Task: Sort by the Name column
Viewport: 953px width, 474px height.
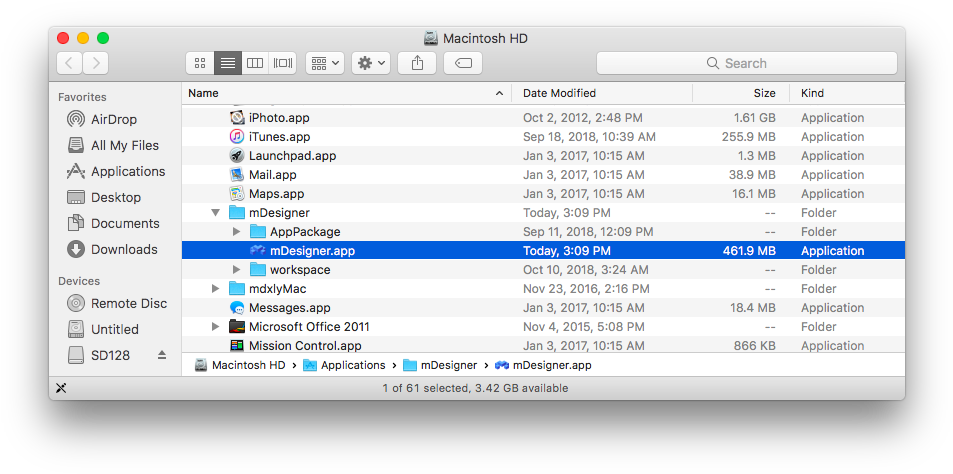Action: tap(346, 93)
